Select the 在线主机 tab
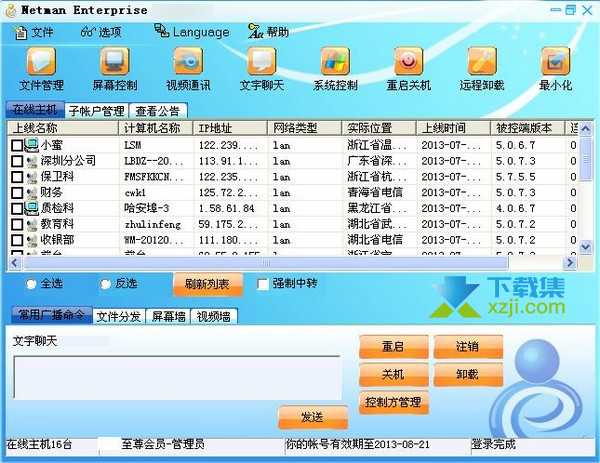 [35, 110]
